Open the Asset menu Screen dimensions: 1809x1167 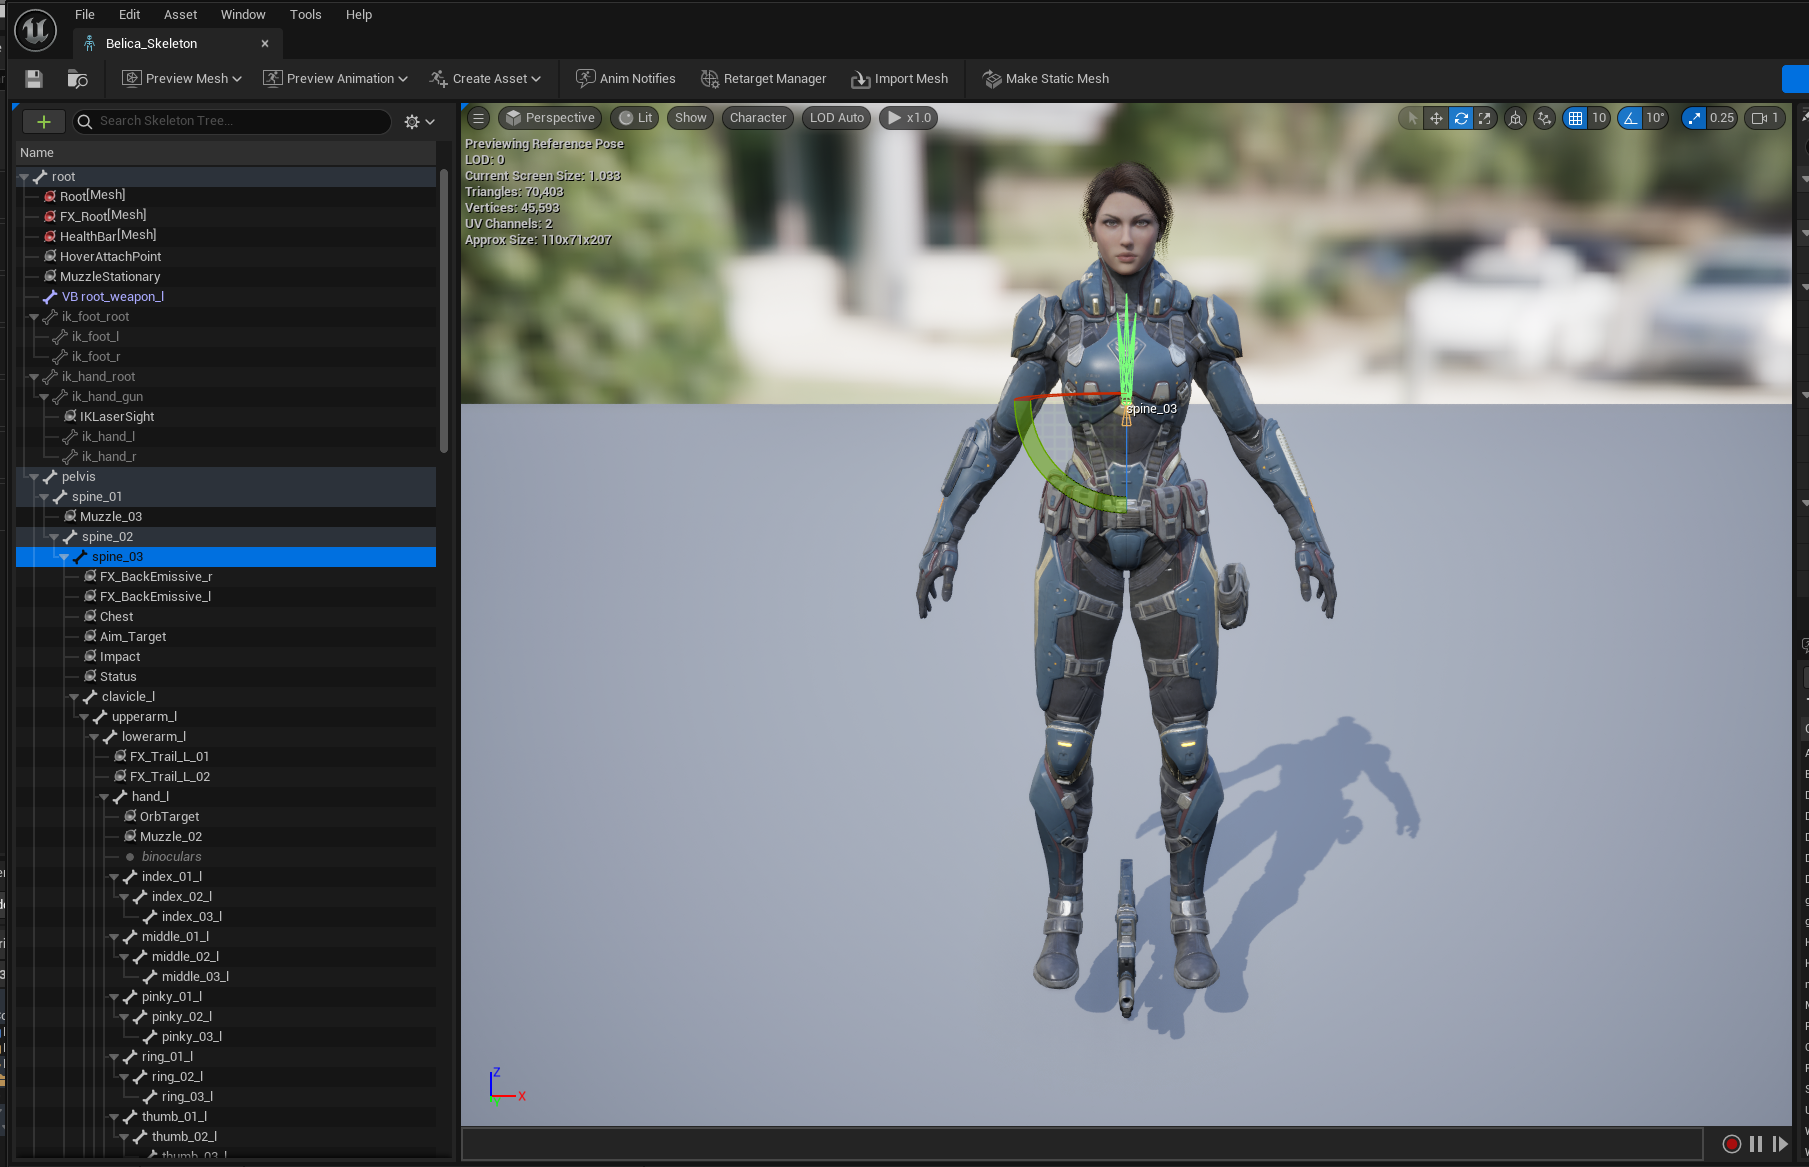(x=181, y=15)
